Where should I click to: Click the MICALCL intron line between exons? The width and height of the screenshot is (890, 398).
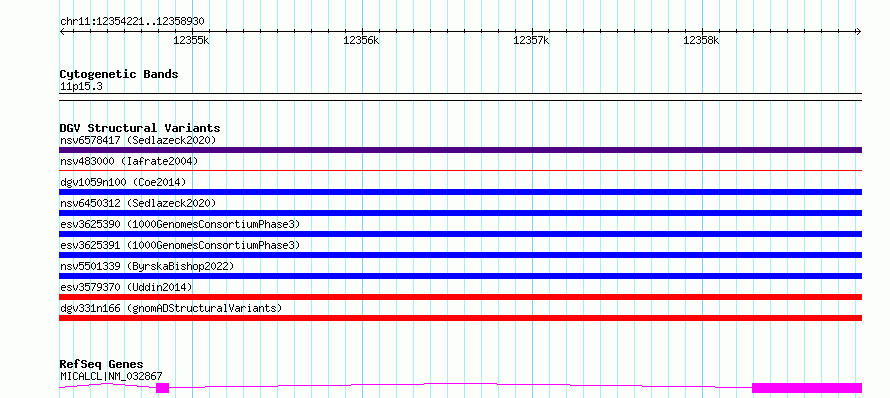coord(460,384)
